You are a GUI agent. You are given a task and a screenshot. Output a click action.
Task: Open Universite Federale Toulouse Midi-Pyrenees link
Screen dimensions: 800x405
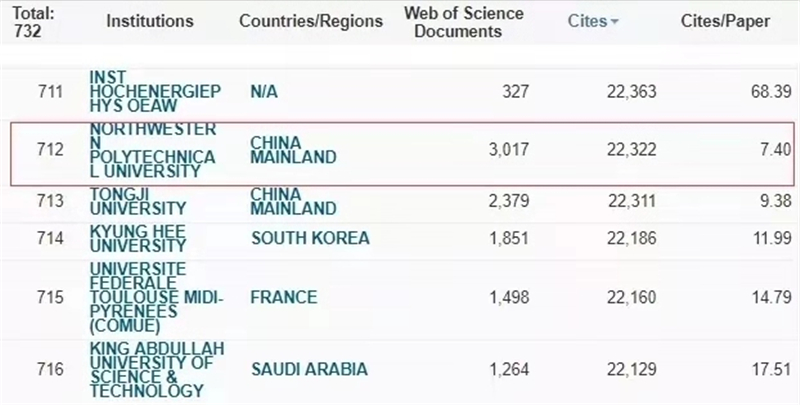click(x=153, y=297)
